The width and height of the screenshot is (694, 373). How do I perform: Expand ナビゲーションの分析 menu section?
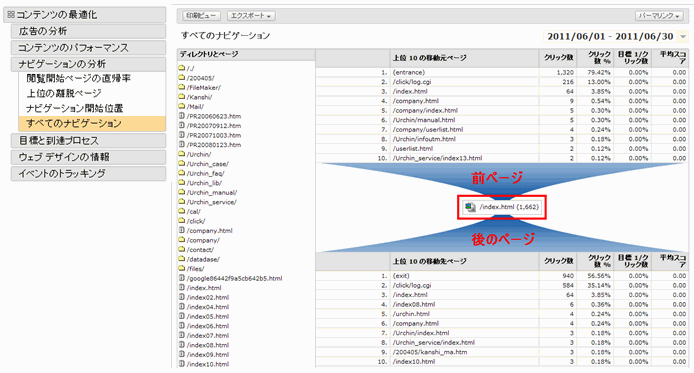(x=88, y=64)
